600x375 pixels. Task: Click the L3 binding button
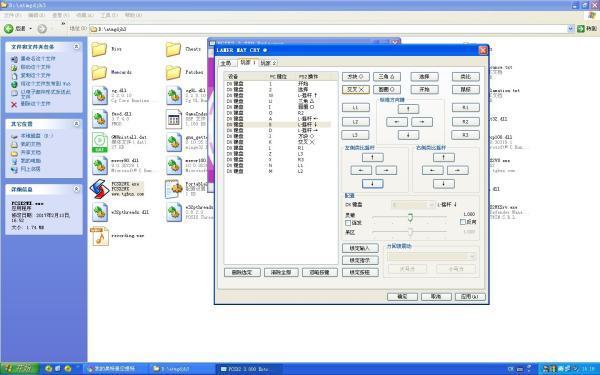click(x=355, y=135)
